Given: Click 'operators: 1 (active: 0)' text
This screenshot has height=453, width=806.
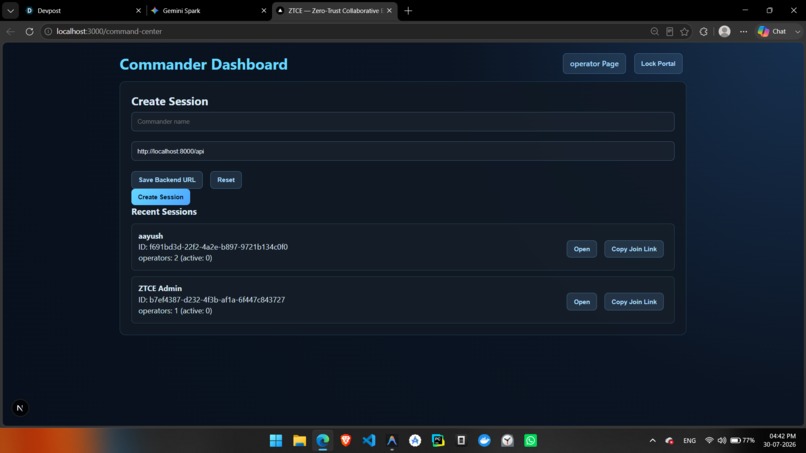Looking at the screenshot, I should [x=175, y=311].
